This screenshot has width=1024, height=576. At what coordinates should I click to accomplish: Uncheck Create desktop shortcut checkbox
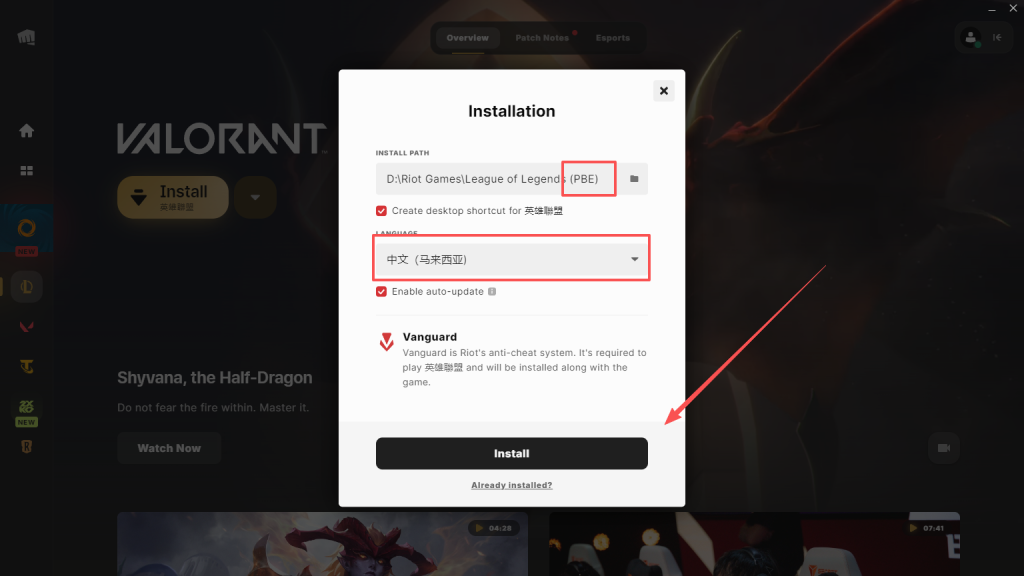pyautogui.click(x=381, y=211)
